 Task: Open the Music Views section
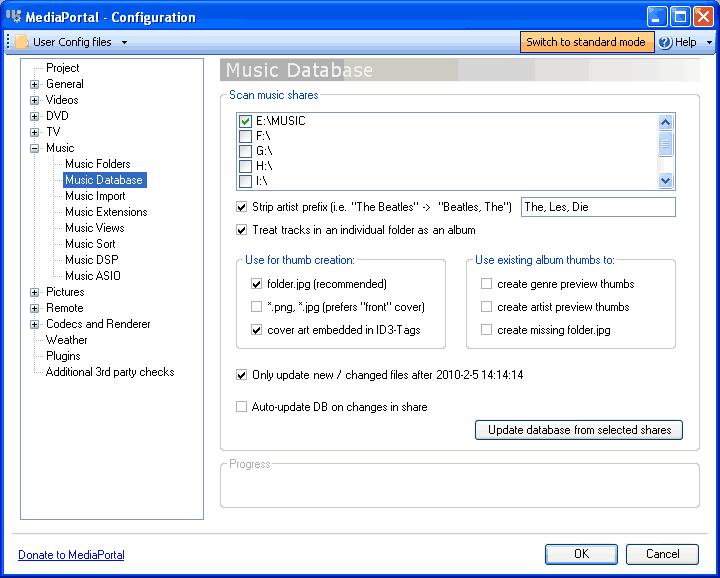(95, 228)
